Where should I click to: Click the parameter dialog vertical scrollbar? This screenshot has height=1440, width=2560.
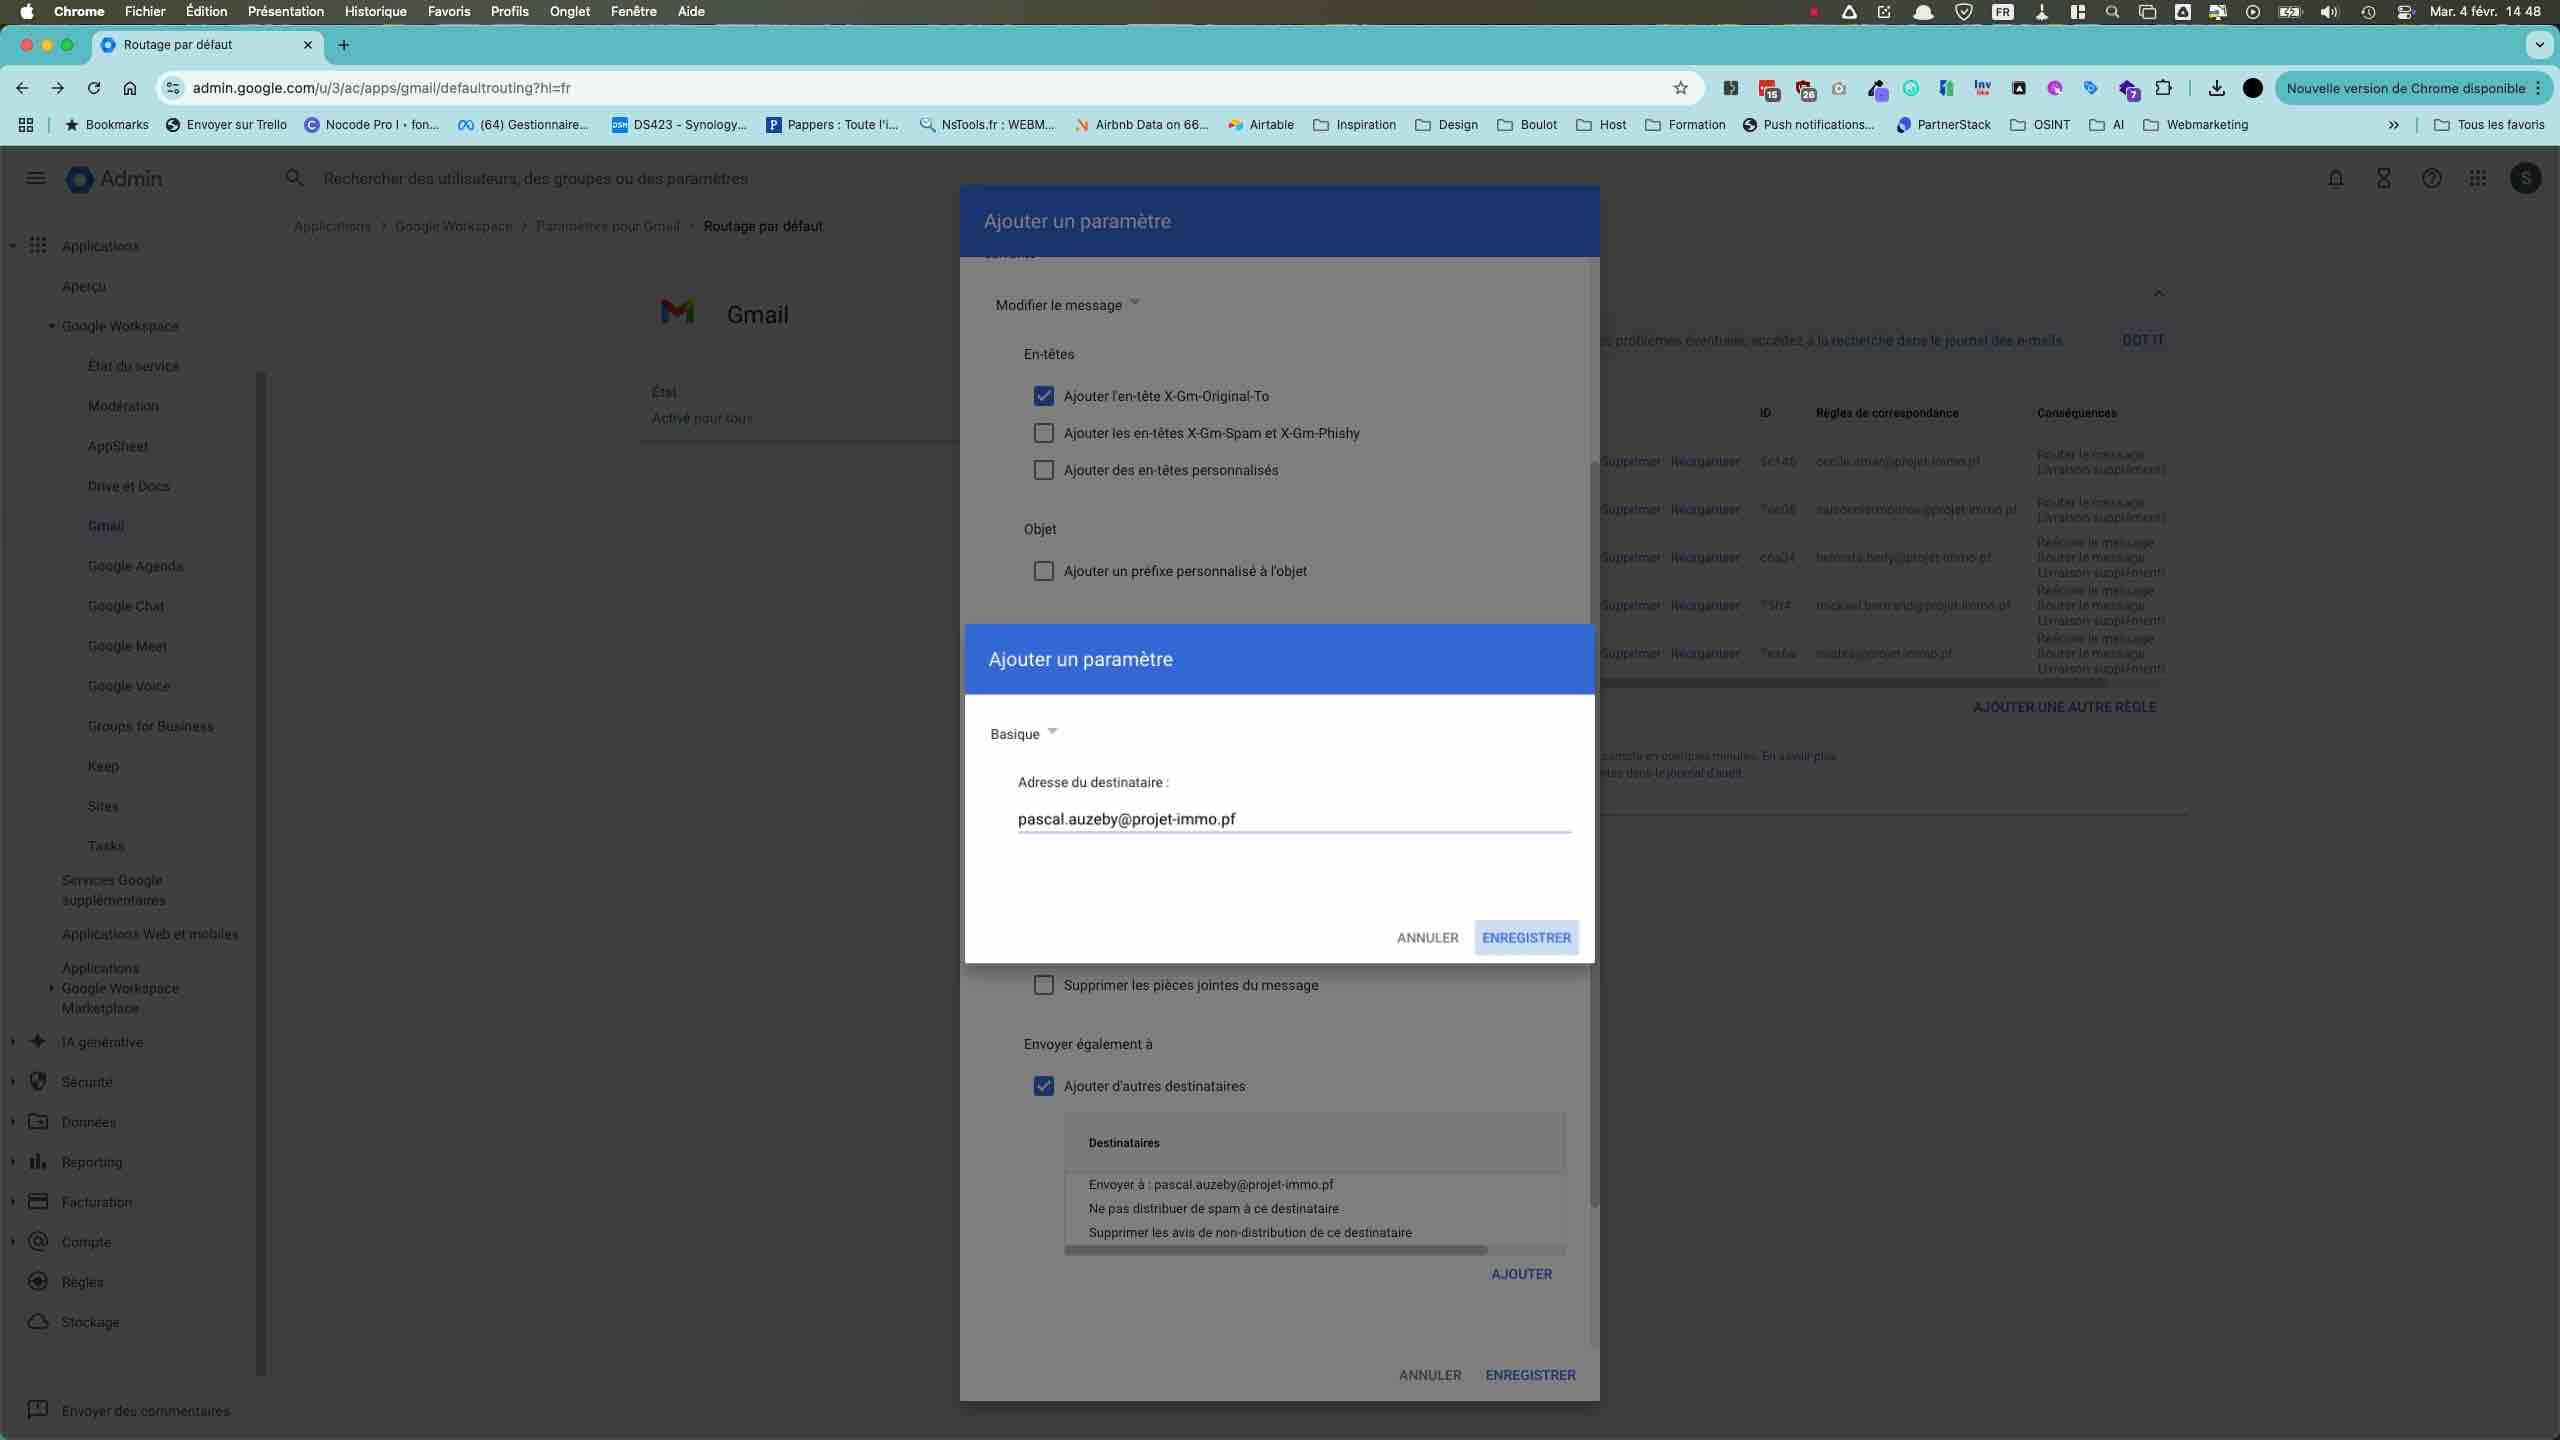click(1593, 835)
